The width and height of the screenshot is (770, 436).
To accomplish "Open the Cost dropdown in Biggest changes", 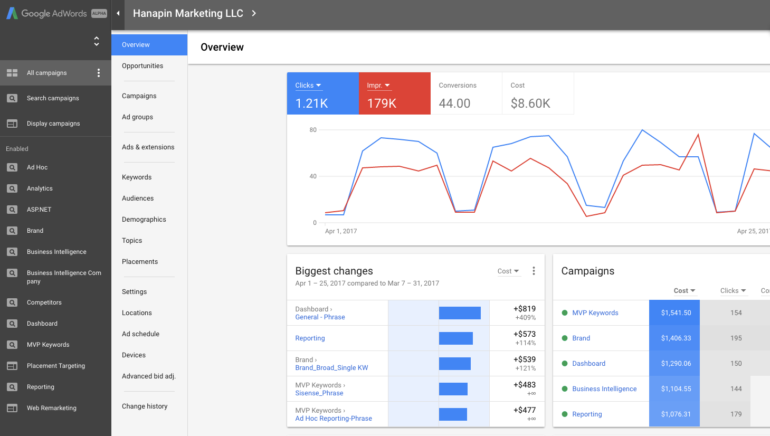I will [x=508, y=271].
